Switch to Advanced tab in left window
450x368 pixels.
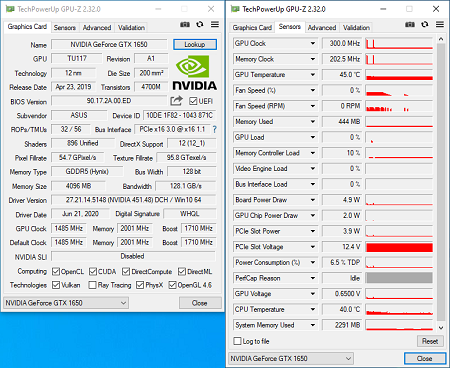tap(97, 28)
